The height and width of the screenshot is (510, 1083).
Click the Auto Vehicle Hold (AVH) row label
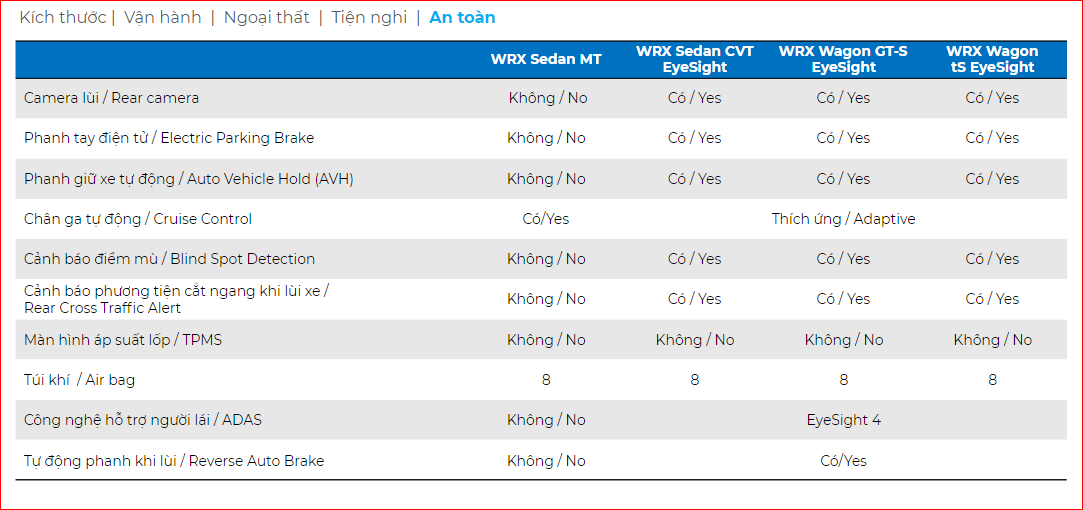(x=188, y=179)
